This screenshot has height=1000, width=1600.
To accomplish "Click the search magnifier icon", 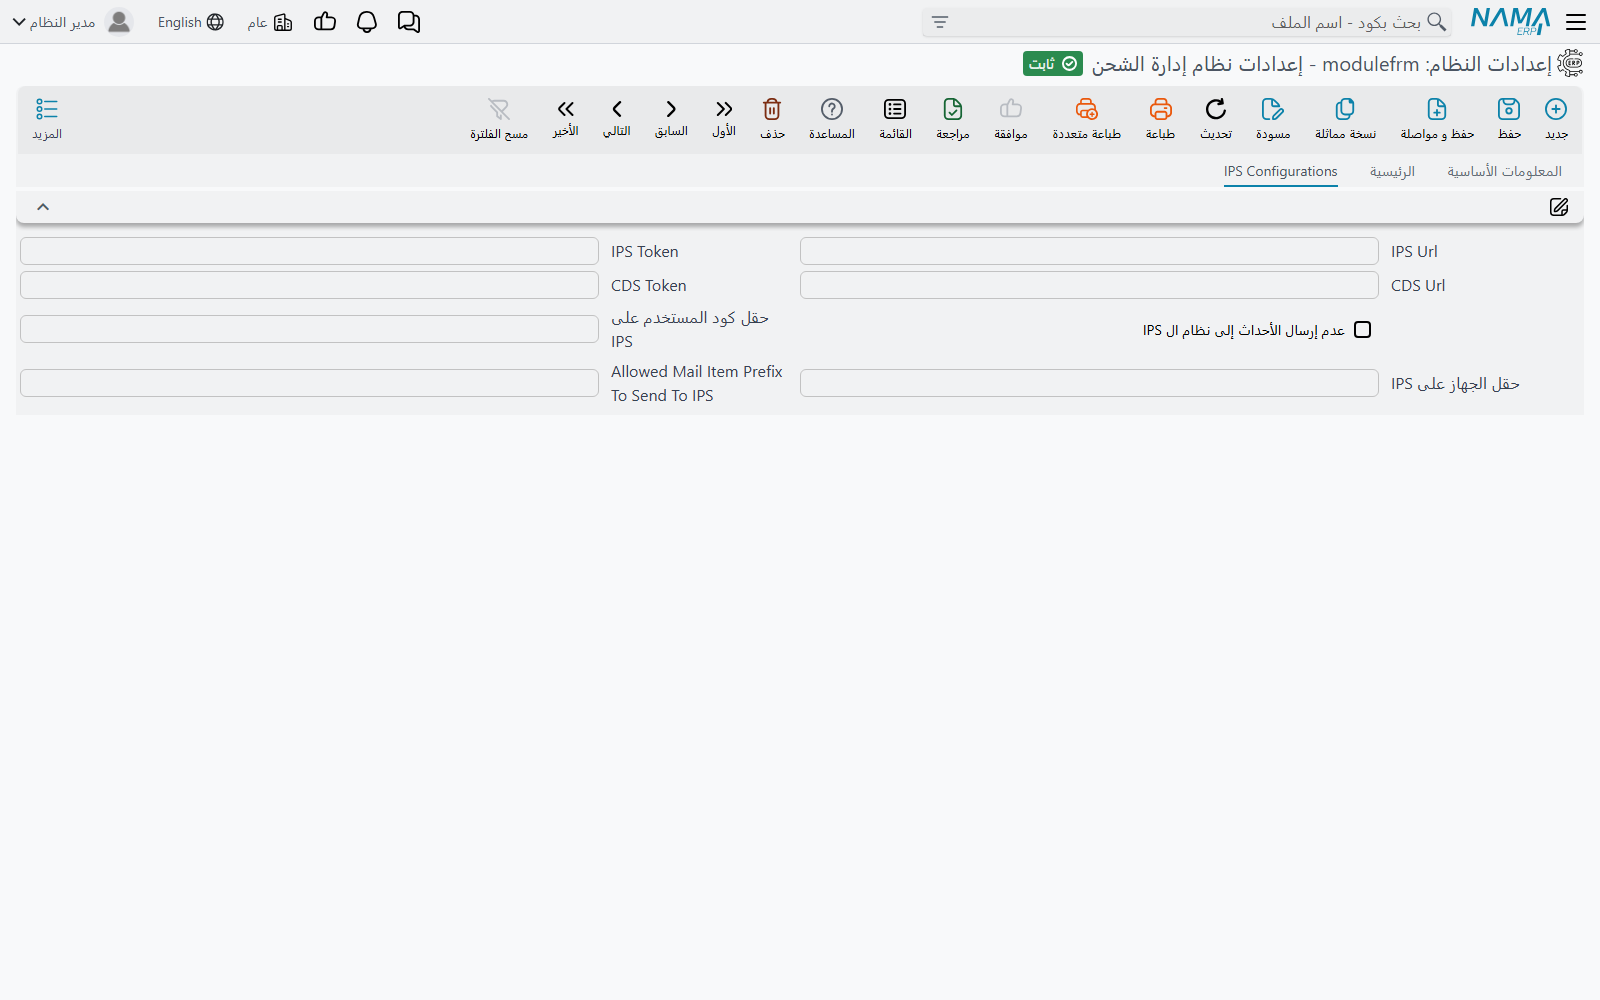I will [x=1437, y=22].
